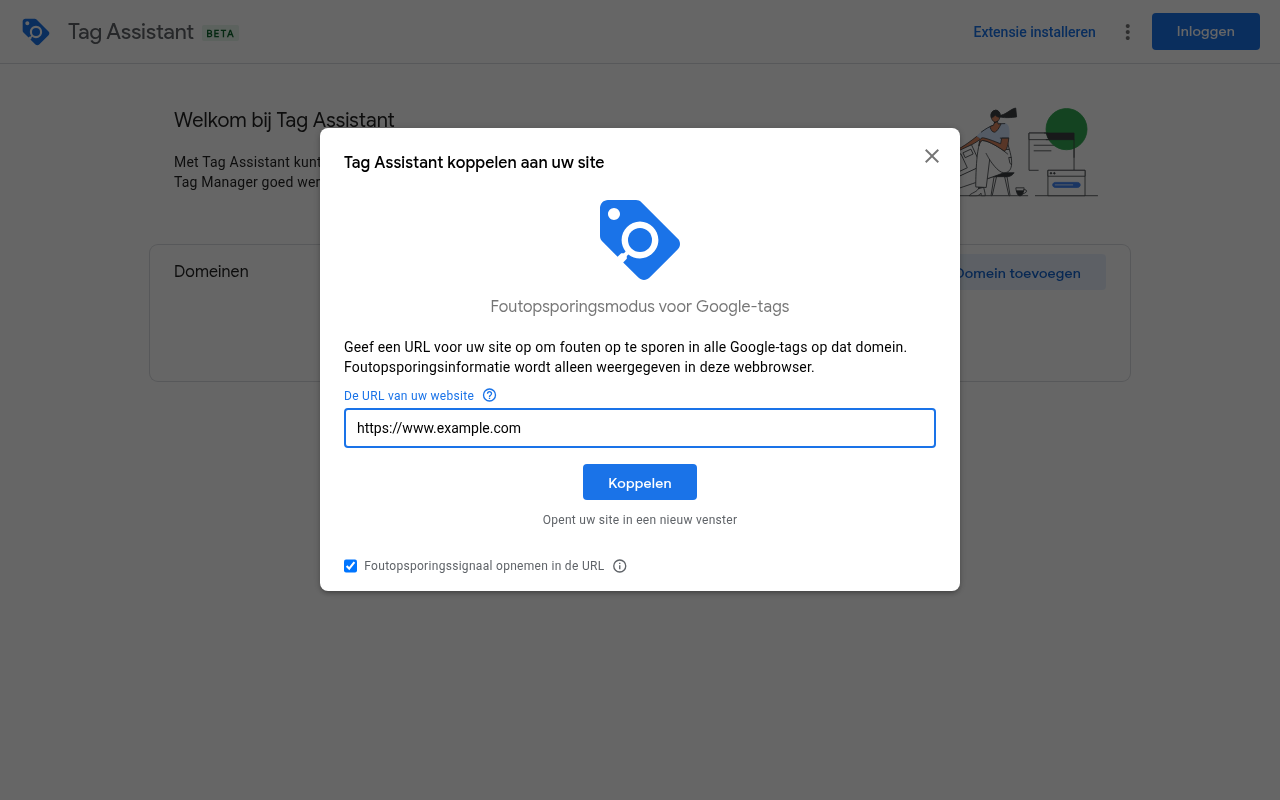The width and height of the screenshot is (1280, 800).
Task: Click Domein toevoegen button behind dialog
Action: (x=1032, y=273)
